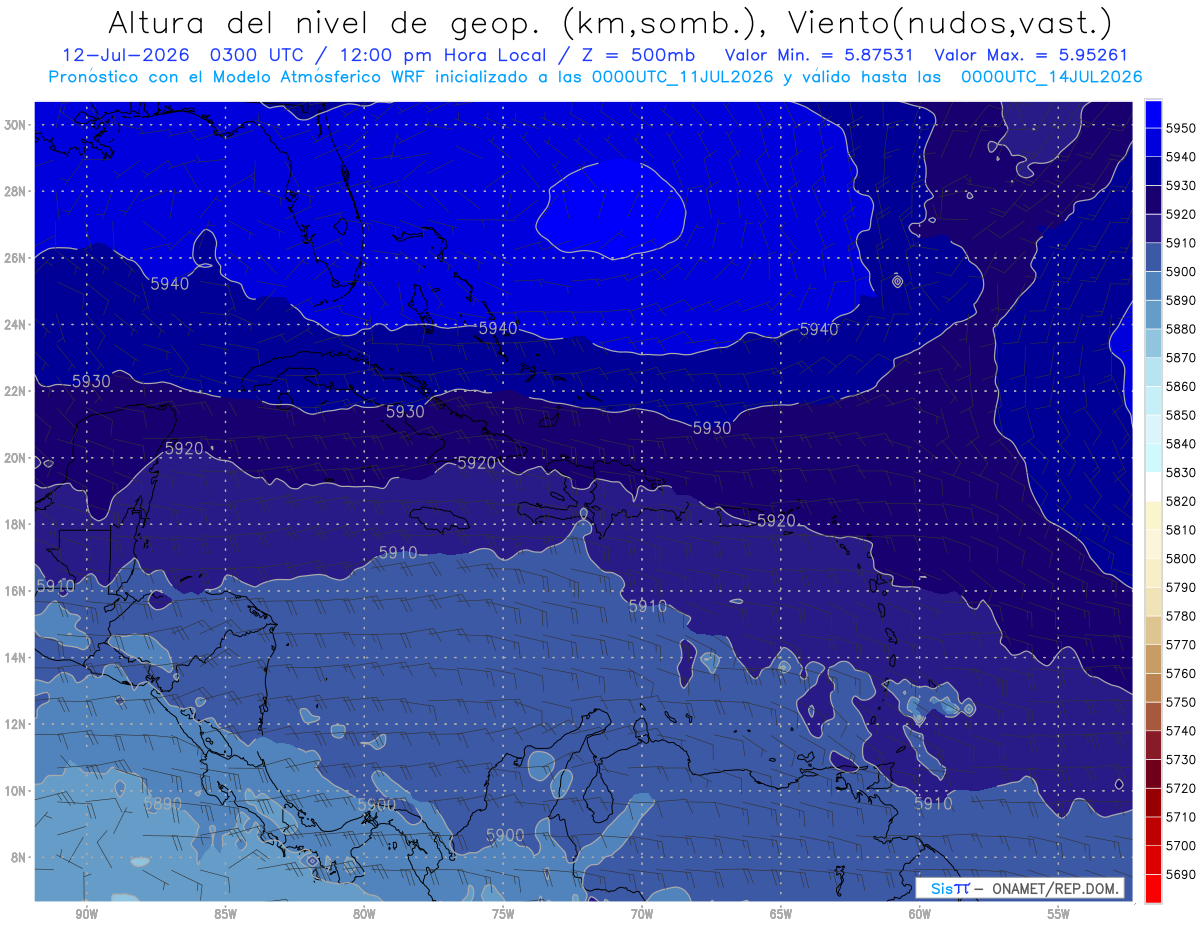Image resolution: width=1200 pixels, height=927 pixels.
Task: Click the brightest blue swatch above 5950
Action: (1153, 114)
